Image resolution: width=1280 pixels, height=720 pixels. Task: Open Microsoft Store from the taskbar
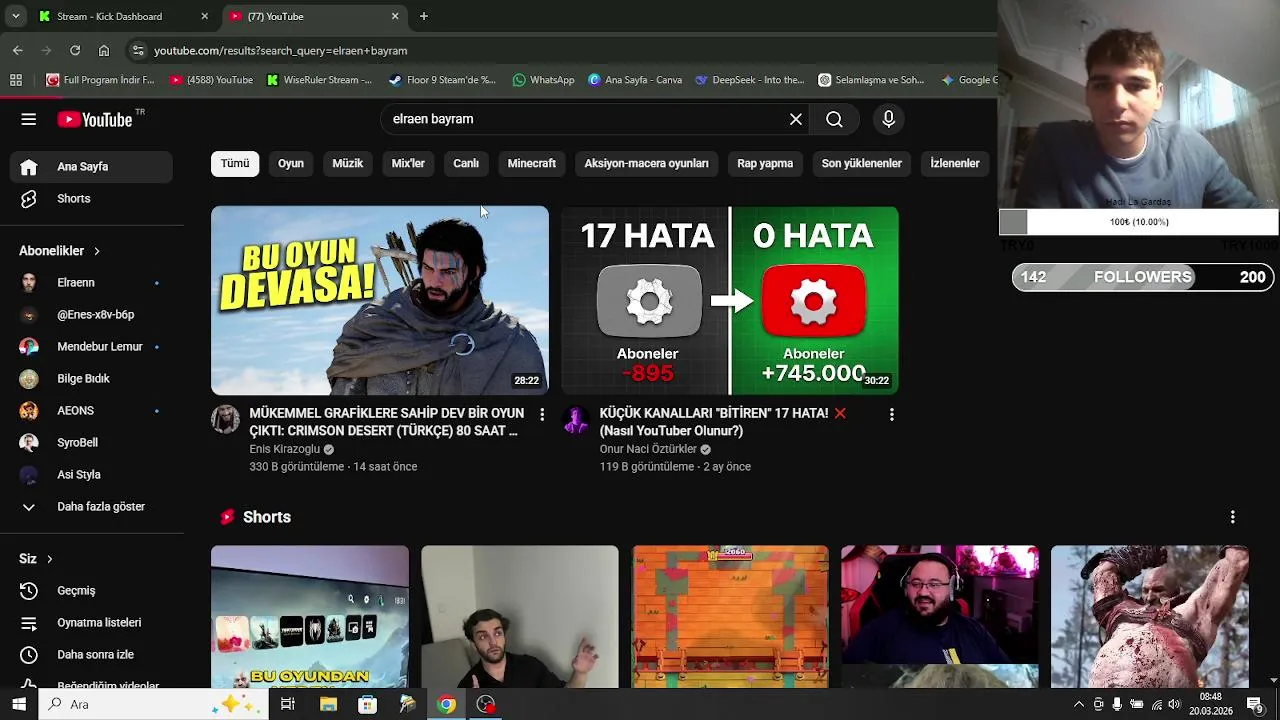(x=367, y=705)
